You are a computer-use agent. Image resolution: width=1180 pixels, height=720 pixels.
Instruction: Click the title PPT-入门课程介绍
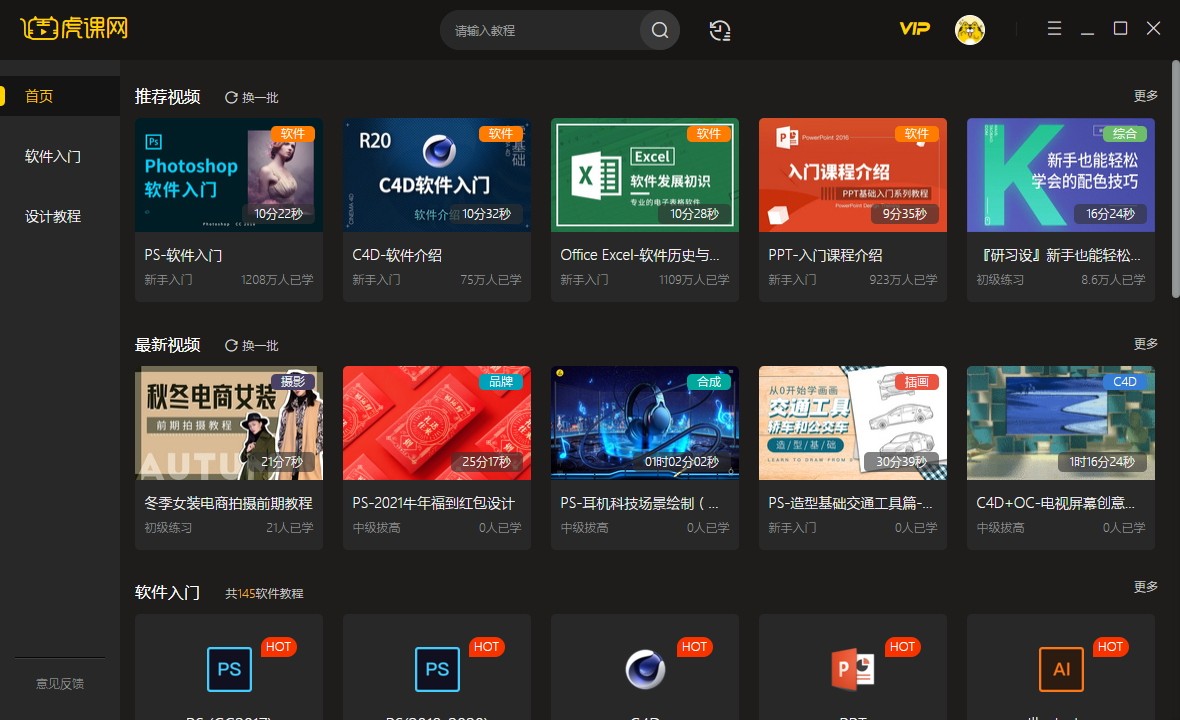coord(825,255)
